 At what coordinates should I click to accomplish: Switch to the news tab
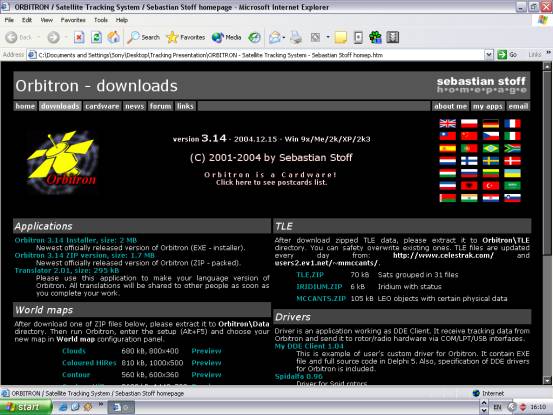pos(134,106)
